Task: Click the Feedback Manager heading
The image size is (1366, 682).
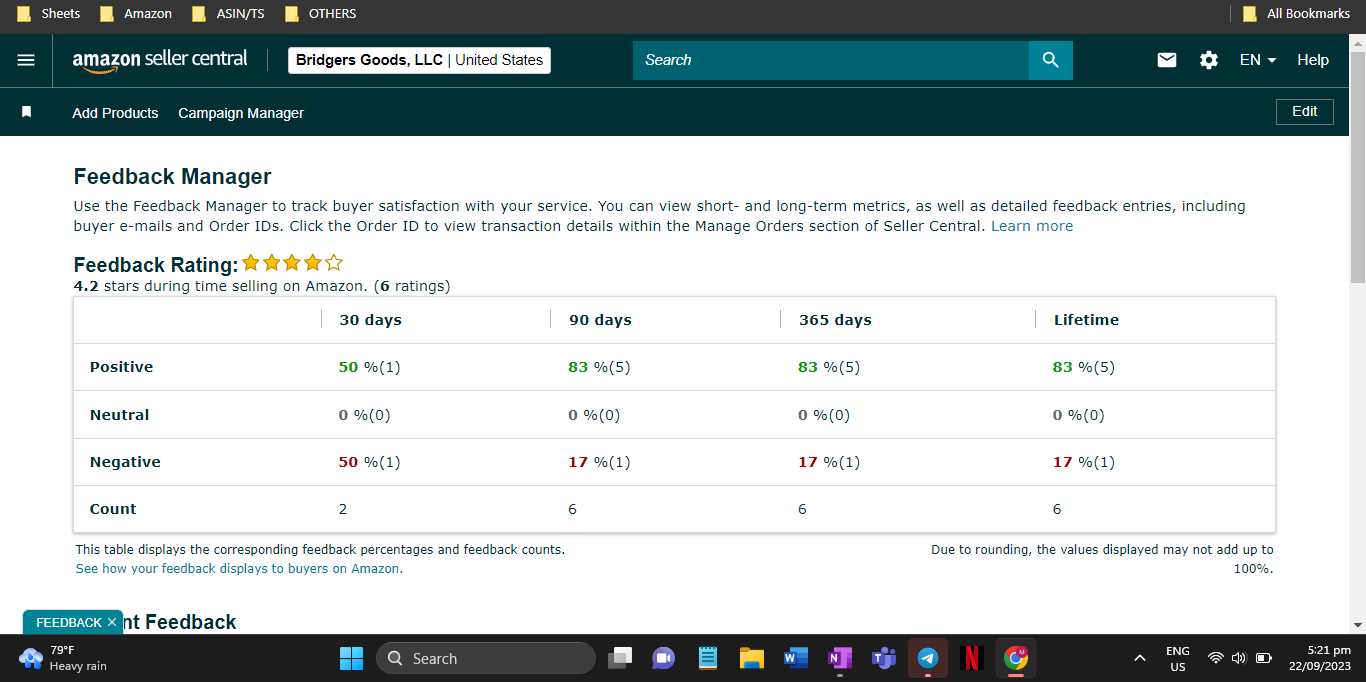Action: coord(173,177)
